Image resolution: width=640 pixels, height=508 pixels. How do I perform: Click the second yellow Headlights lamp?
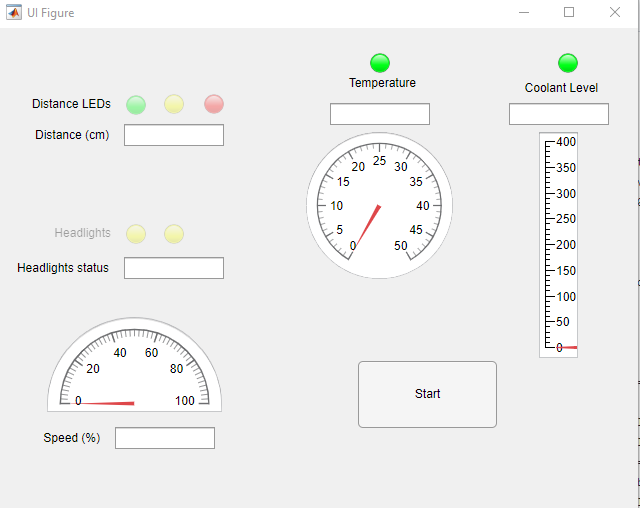click(174, 234)
